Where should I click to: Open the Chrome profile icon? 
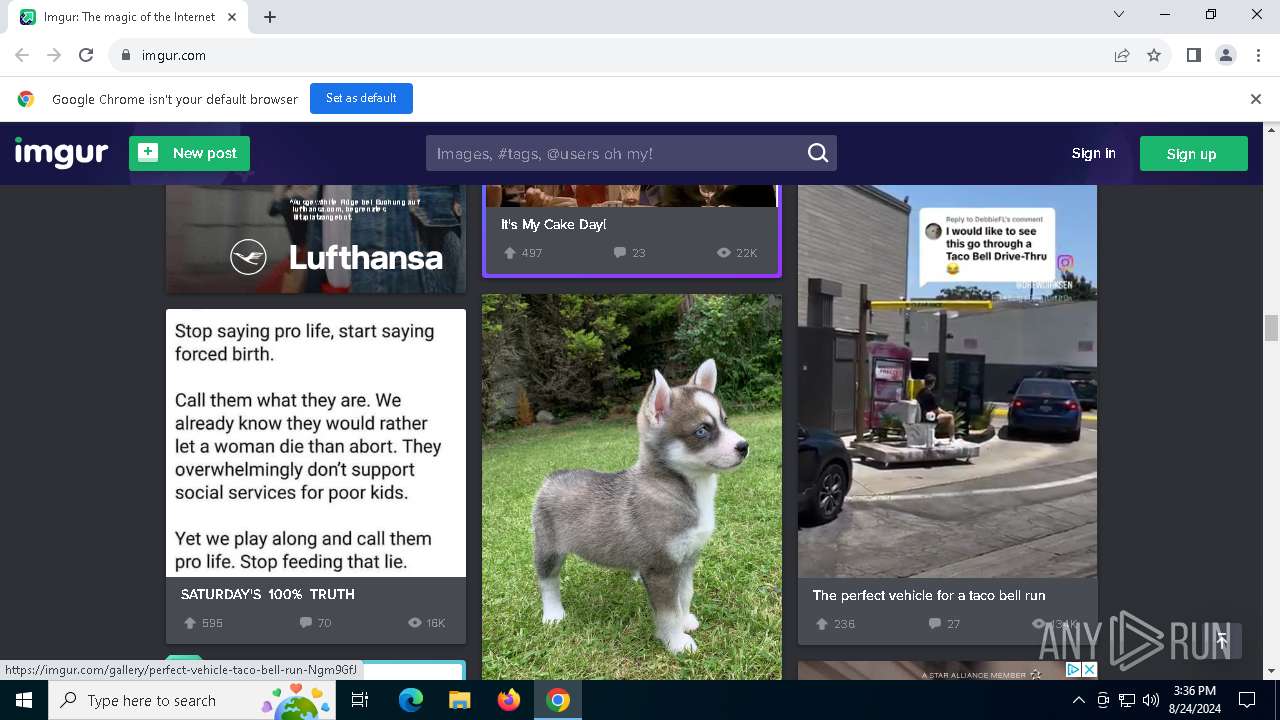point(1226,55)
